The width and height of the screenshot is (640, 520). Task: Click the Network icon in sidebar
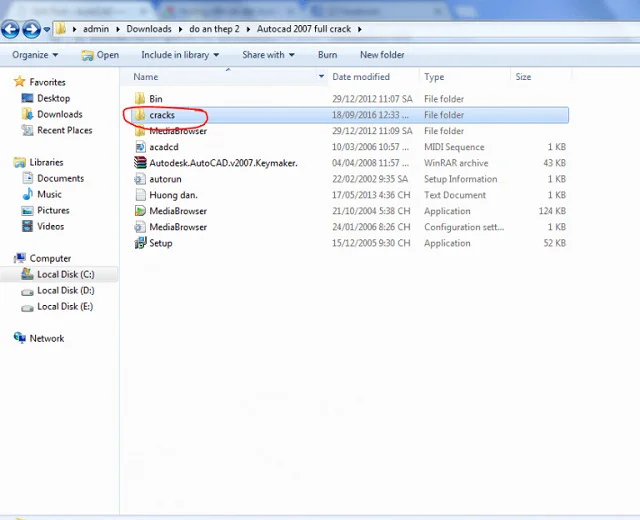point(19,338)
